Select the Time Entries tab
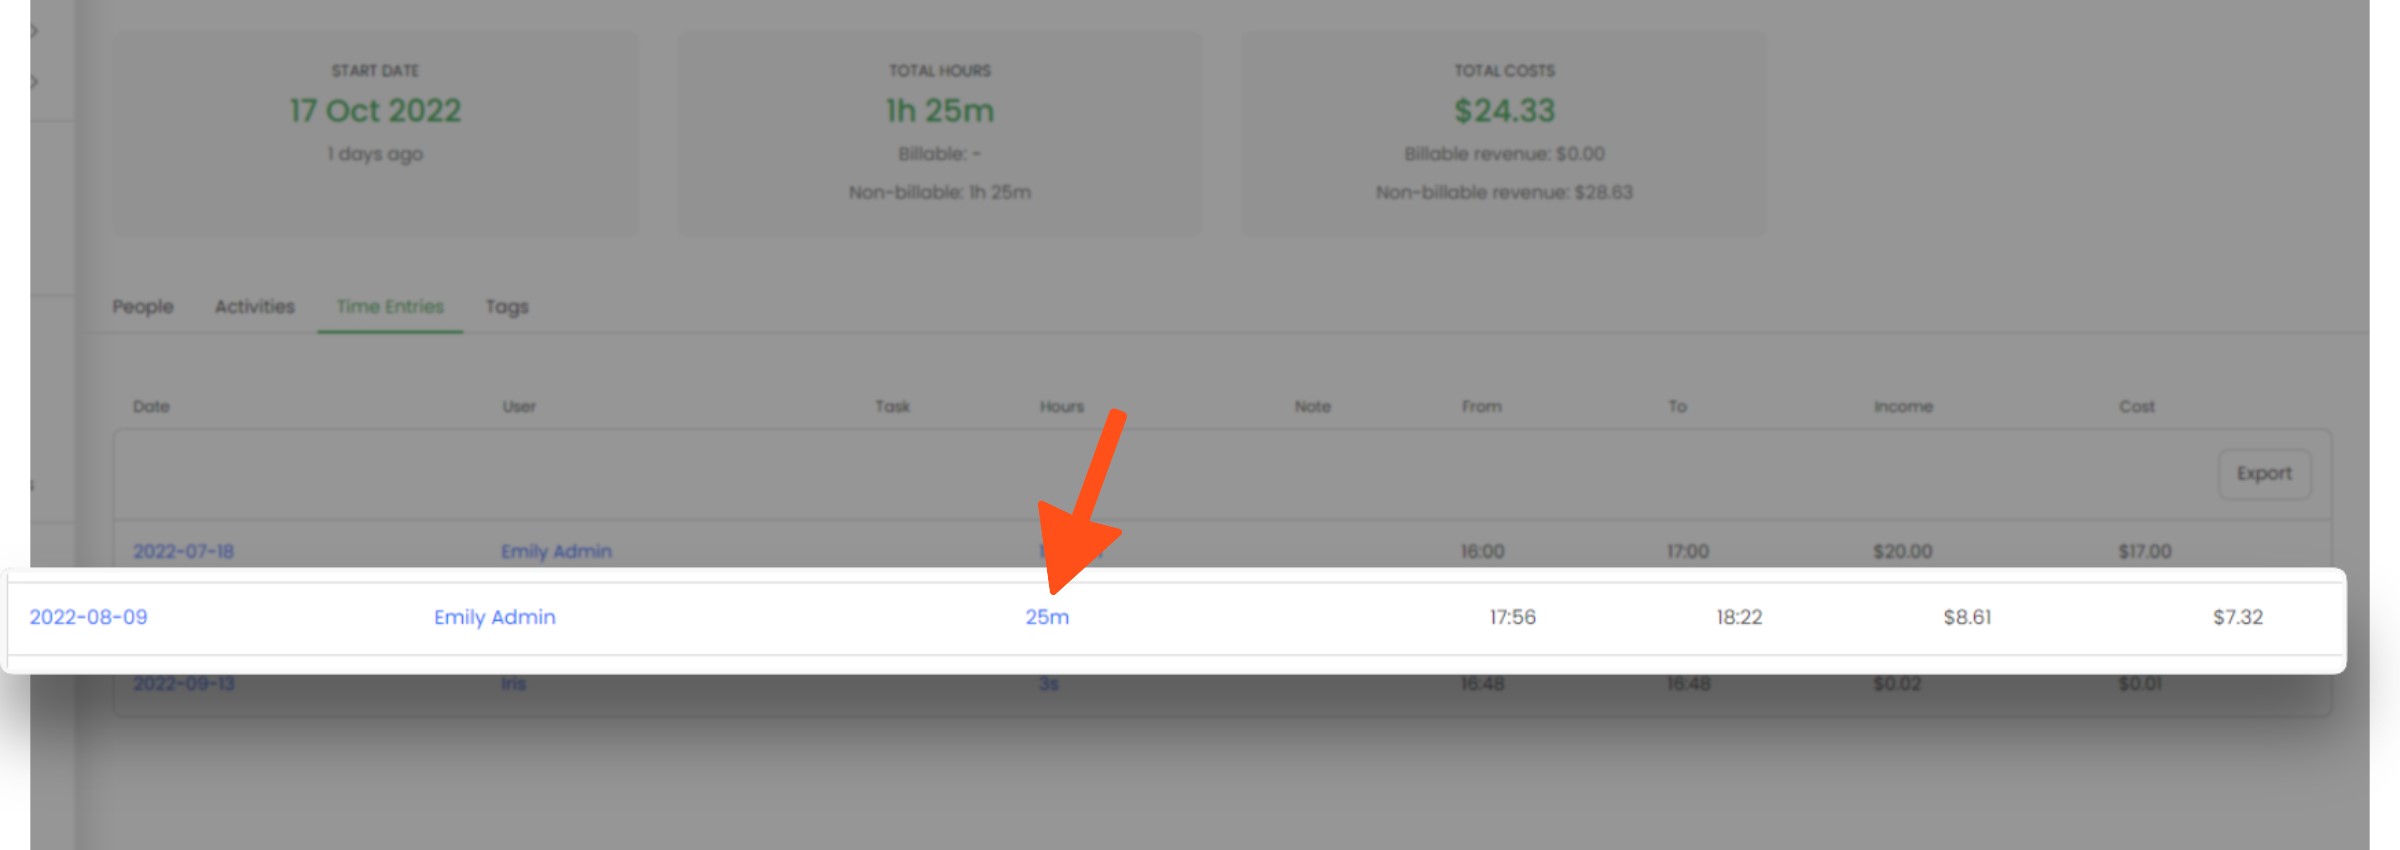This screenshot has height=850, width=2400. pyautogui.click(x=390, y=307)
